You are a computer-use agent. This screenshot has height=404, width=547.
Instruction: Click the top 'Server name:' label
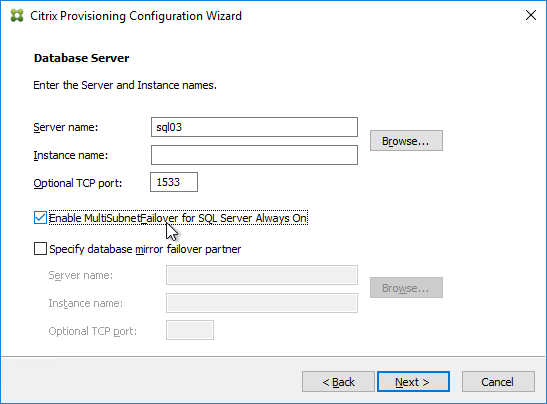(x=66, y=127)
